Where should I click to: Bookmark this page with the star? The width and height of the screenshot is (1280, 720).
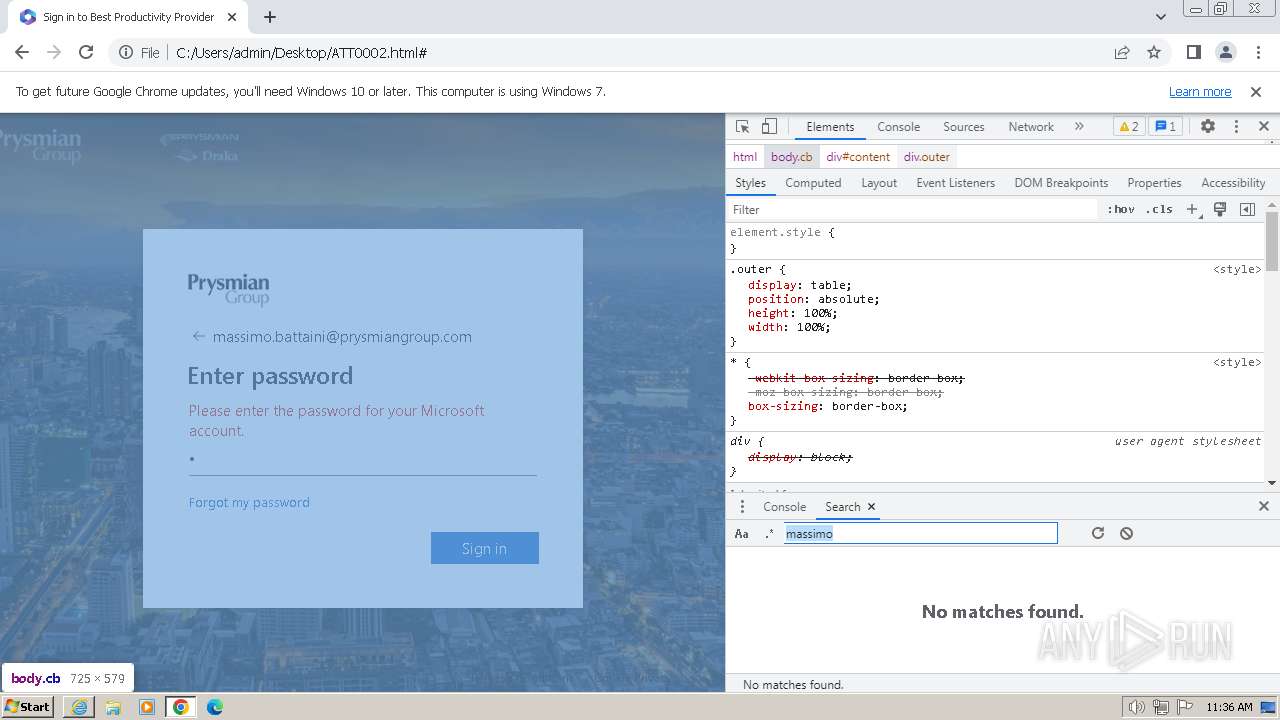click(1154, 52)
